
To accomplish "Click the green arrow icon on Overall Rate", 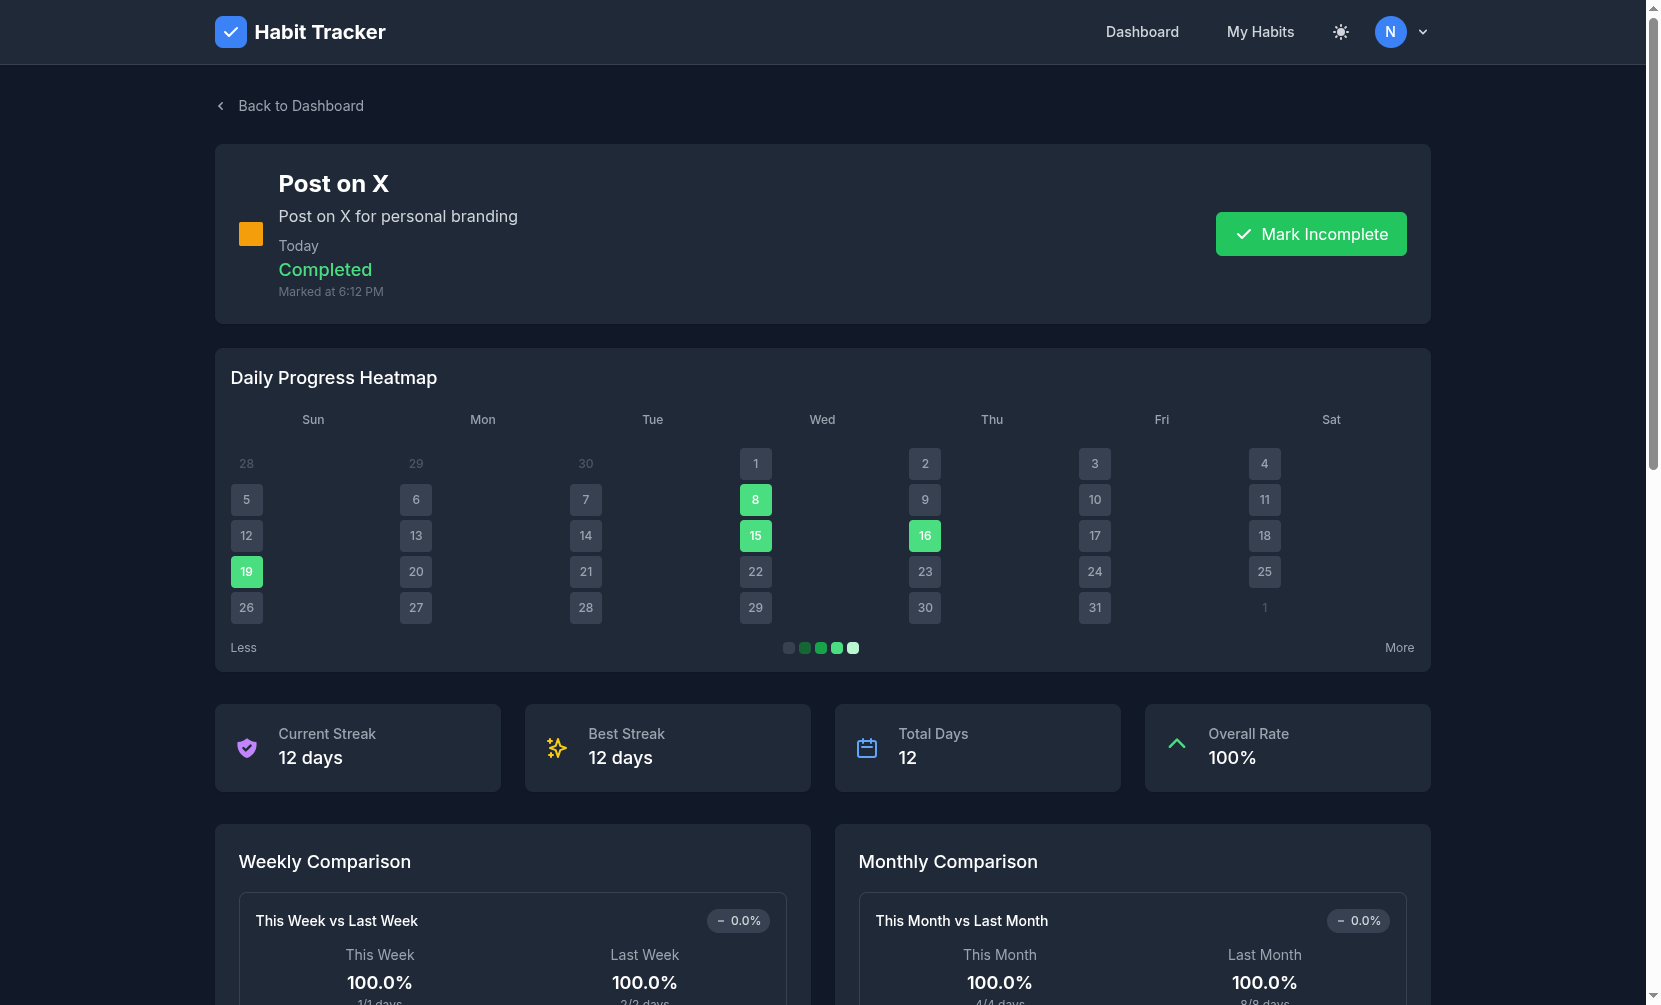I will (x=1176, y=743).
